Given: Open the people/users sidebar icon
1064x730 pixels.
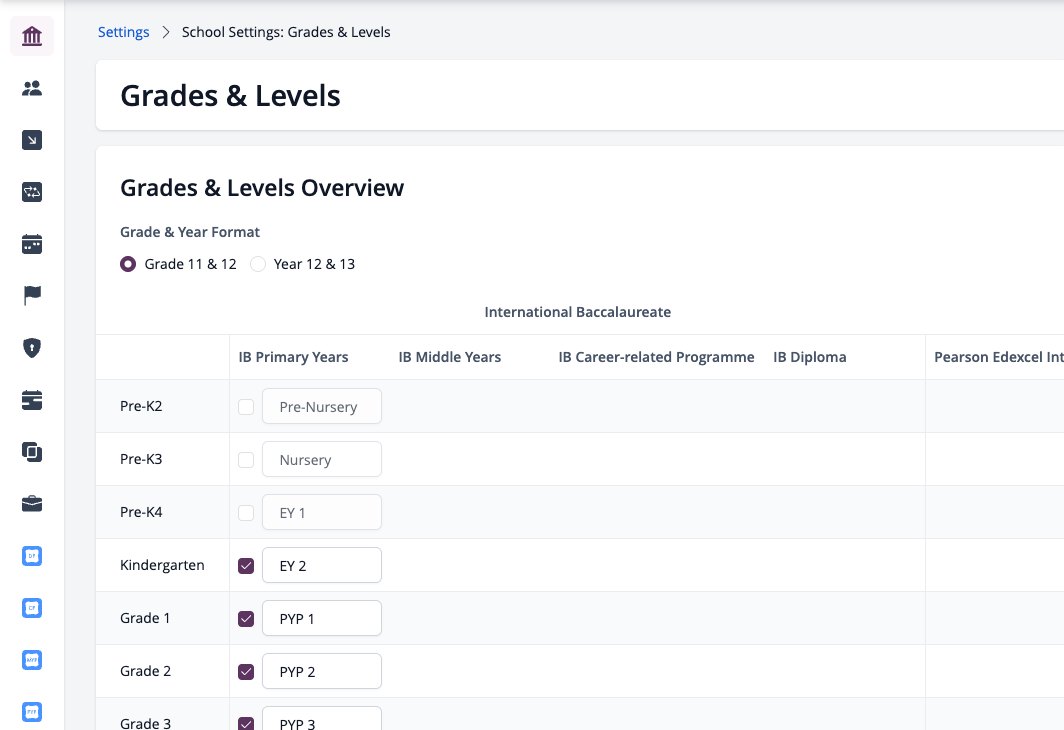Looking at the screenshot, I should 32,88.
